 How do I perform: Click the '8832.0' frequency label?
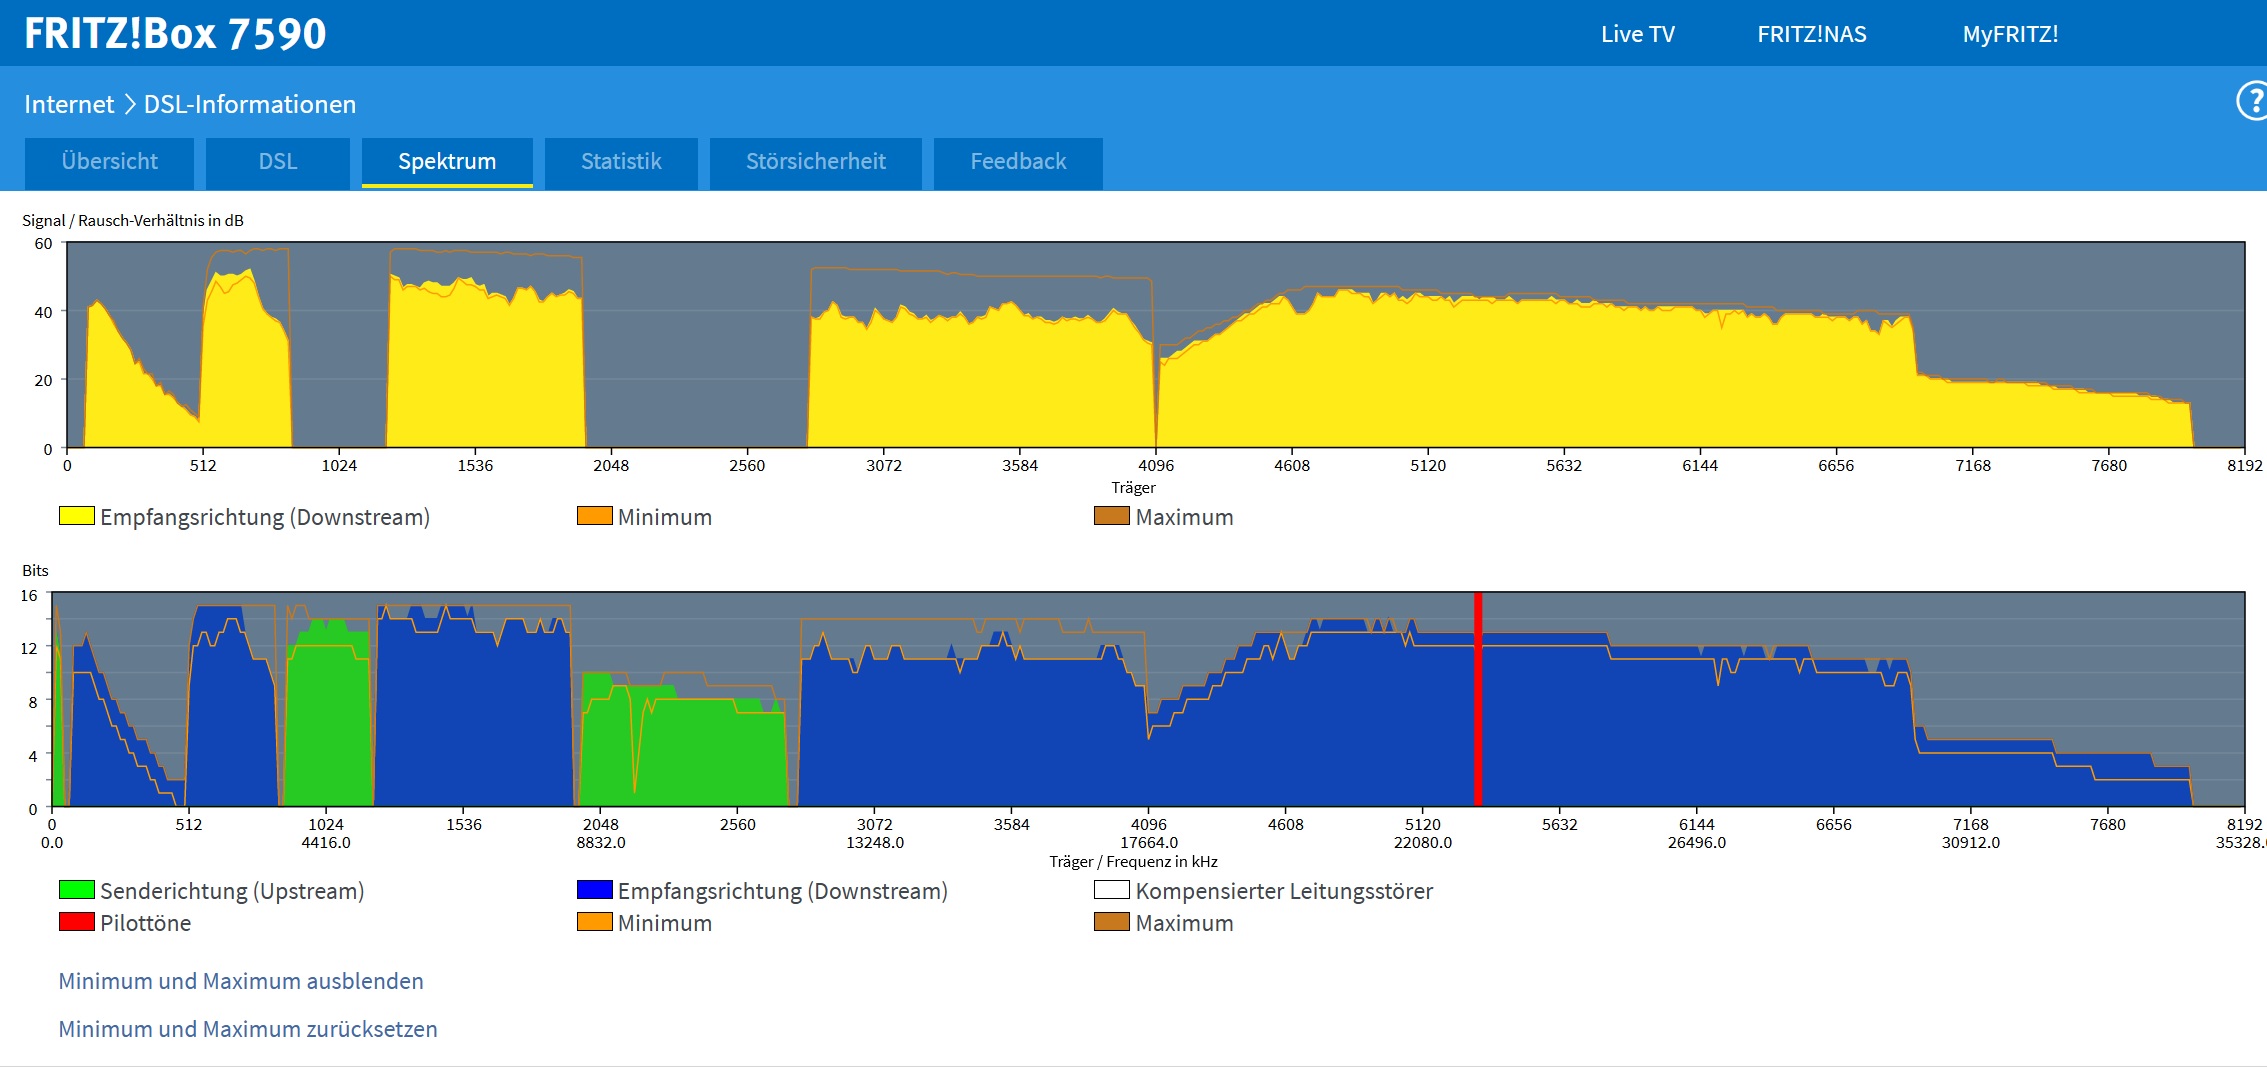point(601,842)
